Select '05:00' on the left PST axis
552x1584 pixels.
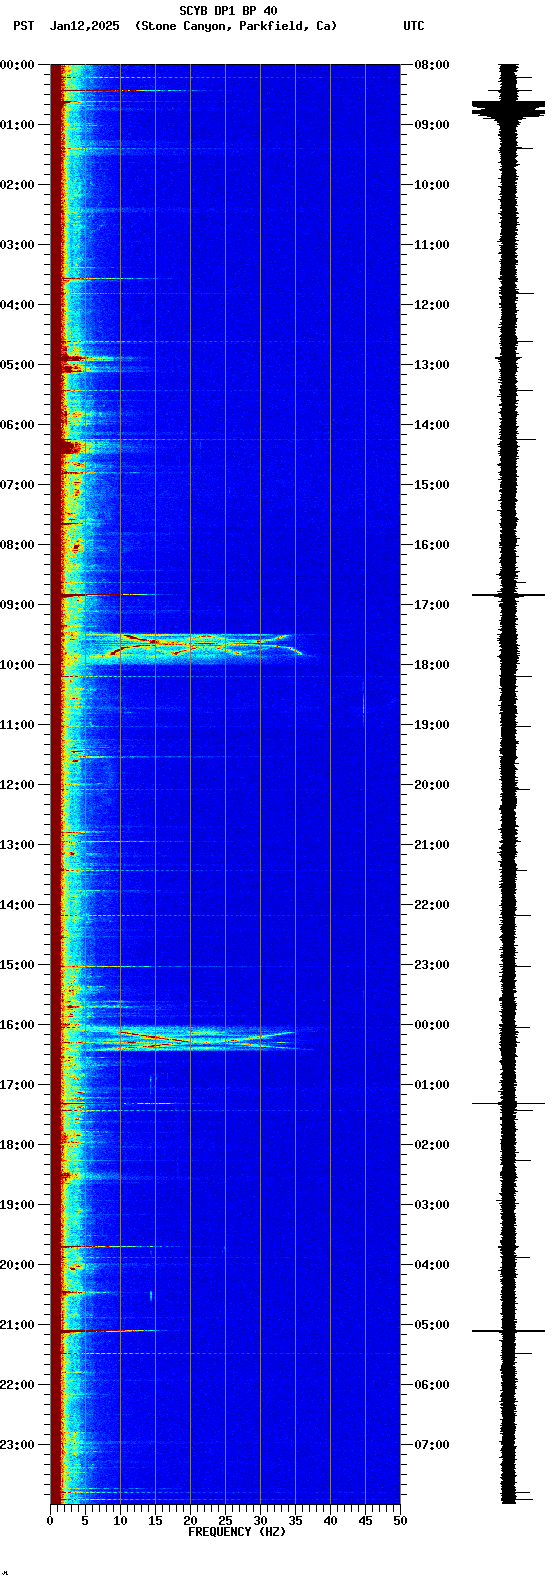pos(17,365)
